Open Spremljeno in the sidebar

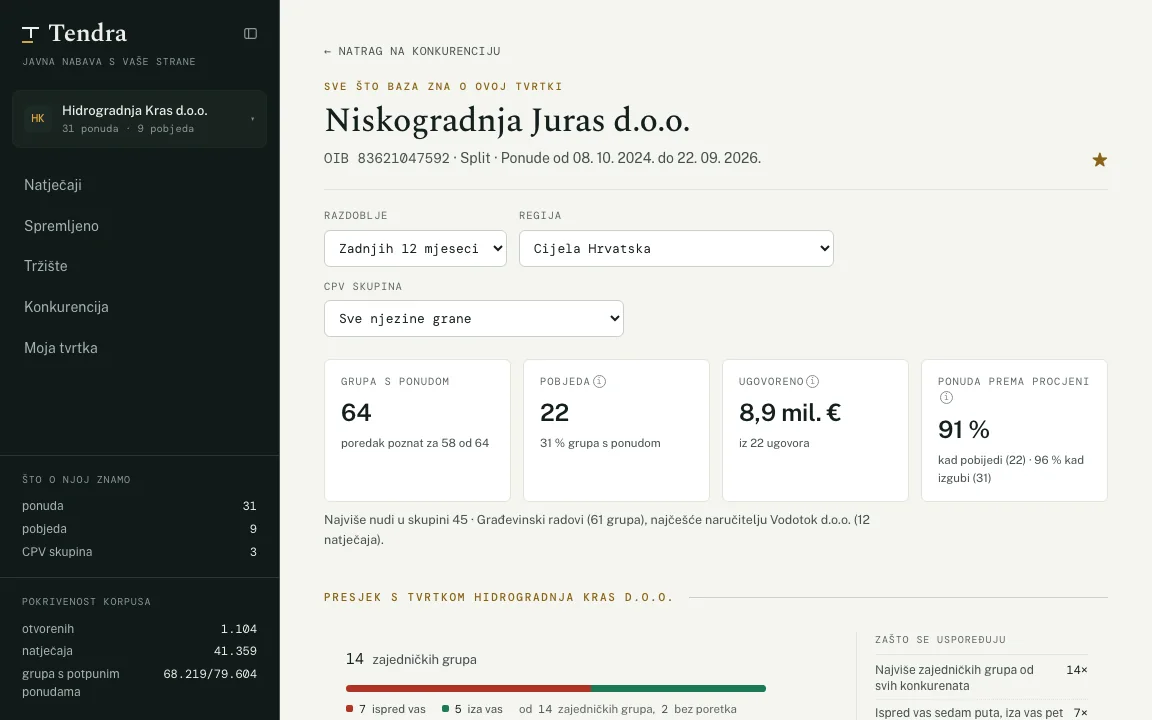(x=61, y=226)
